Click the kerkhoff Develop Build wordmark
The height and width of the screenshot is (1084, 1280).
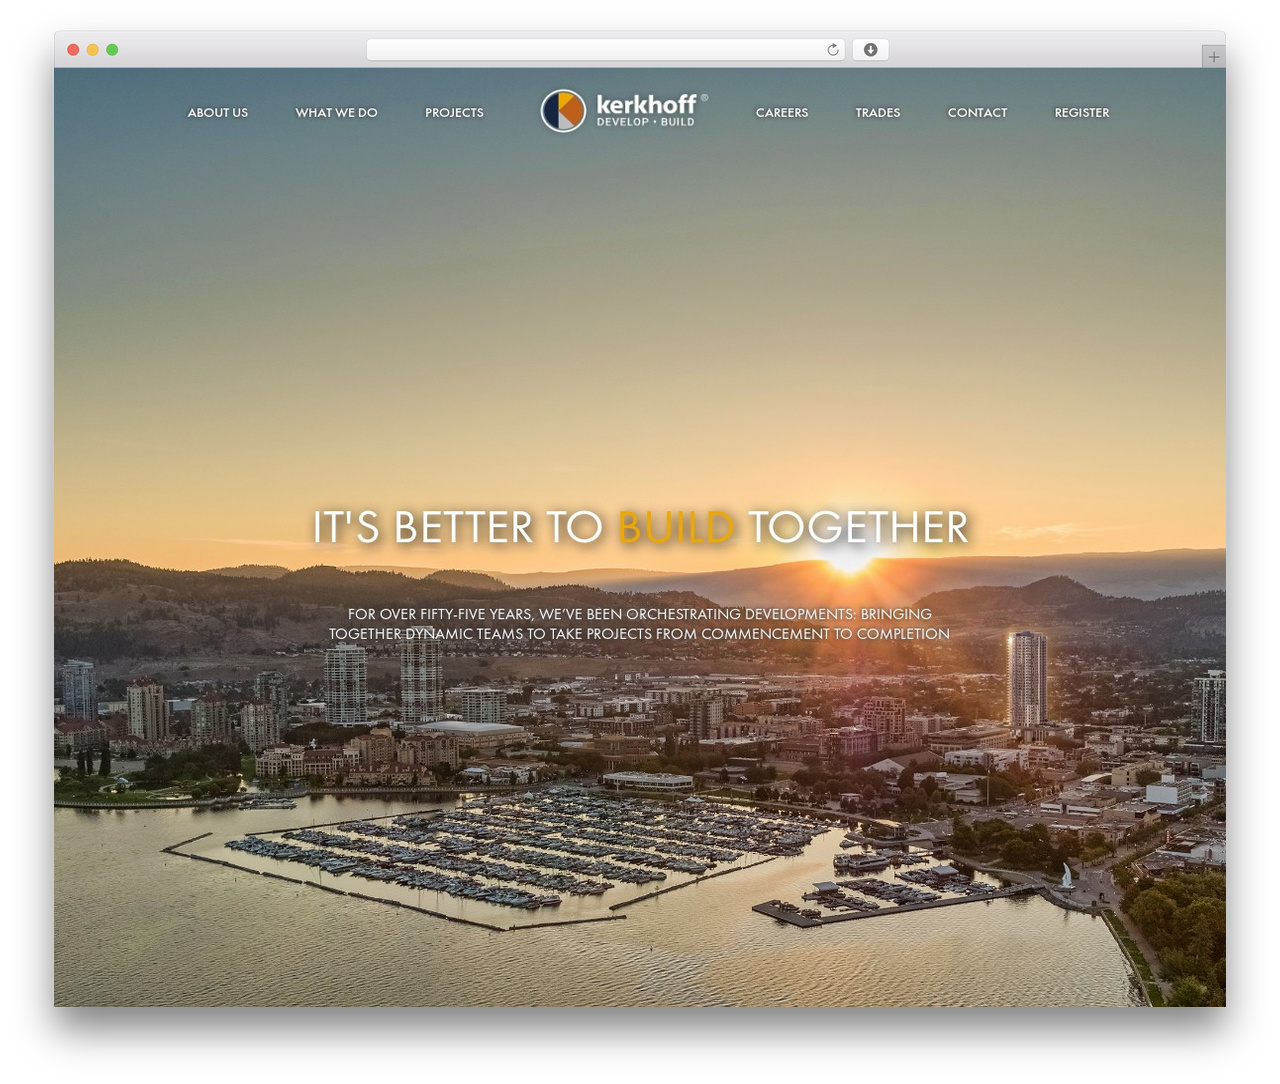651,110
